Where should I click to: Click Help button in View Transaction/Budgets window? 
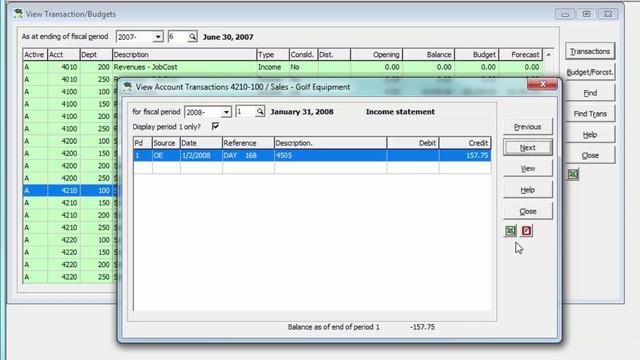pyautogui.click(x=590, y=135)
